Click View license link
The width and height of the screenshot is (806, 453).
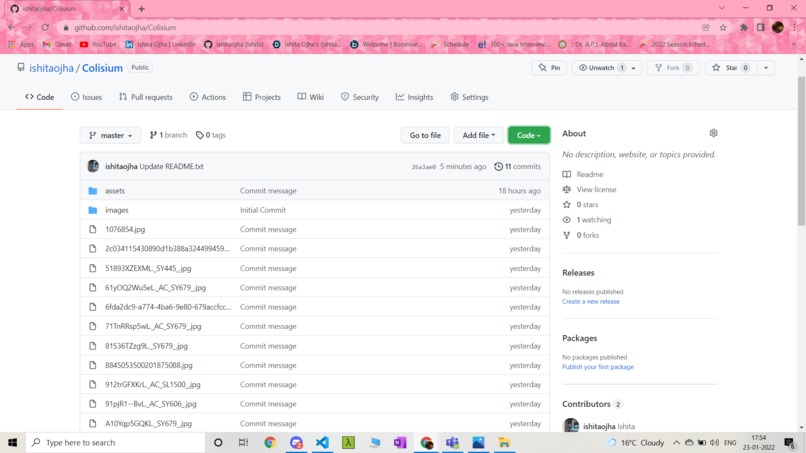[596, 190]
